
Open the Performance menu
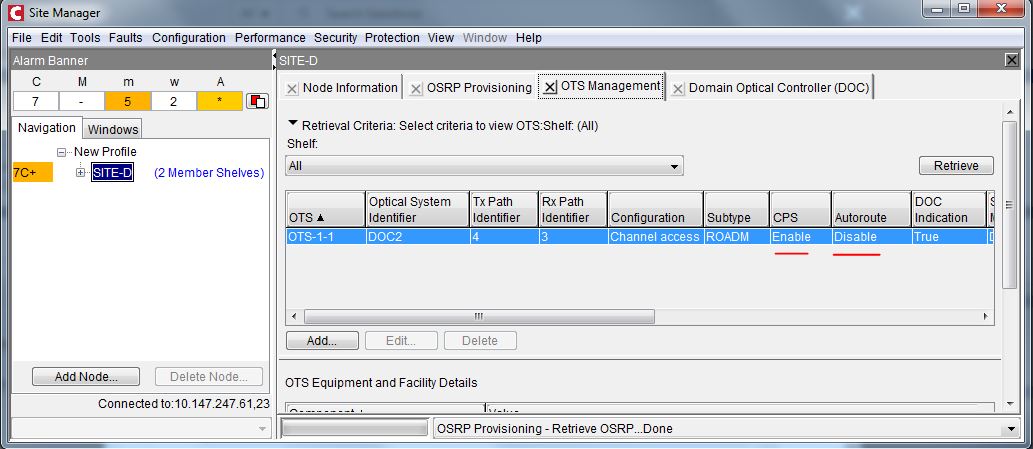[270, 38]
